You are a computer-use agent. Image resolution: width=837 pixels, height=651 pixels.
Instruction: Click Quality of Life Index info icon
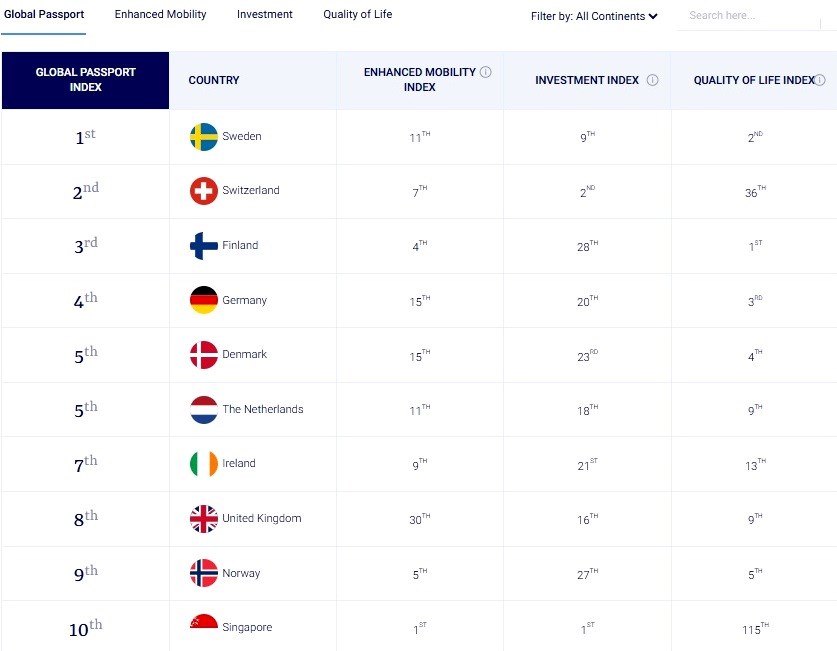(x=820, y=80)
